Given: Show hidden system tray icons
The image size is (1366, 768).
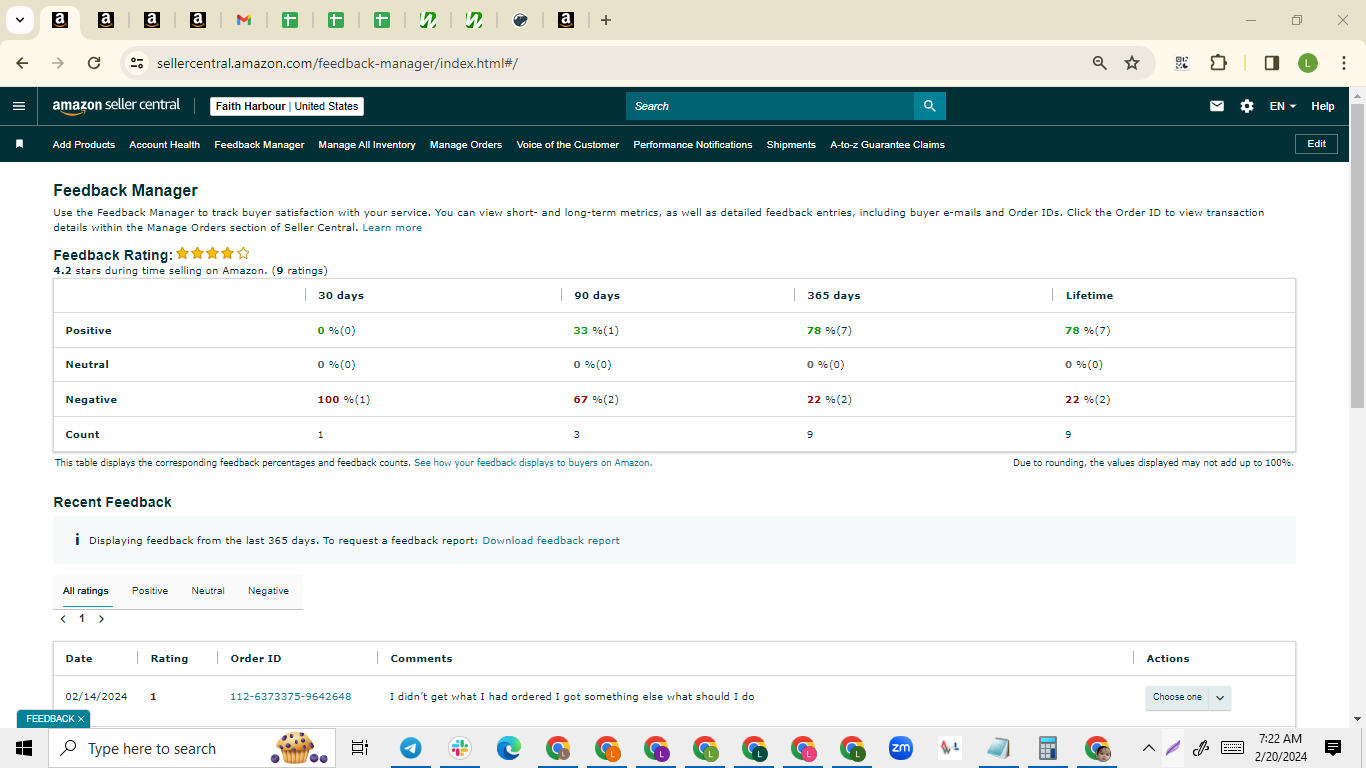Looking at the screenshot, I should tap(1148, 748).
